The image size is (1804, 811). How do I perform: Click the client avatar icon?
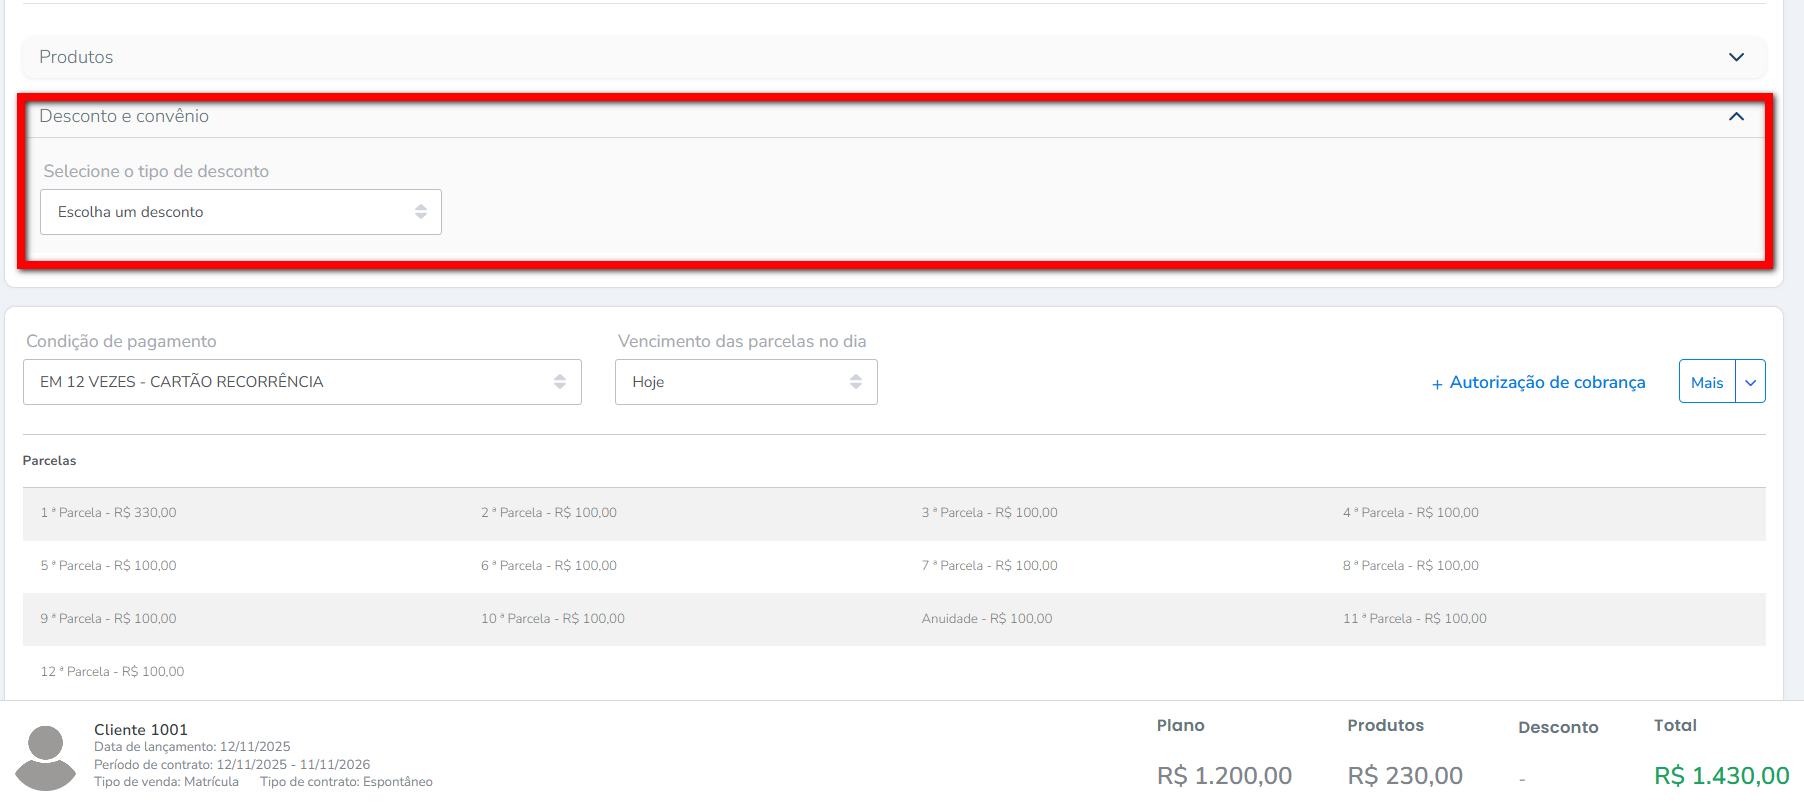pos(46,757)
